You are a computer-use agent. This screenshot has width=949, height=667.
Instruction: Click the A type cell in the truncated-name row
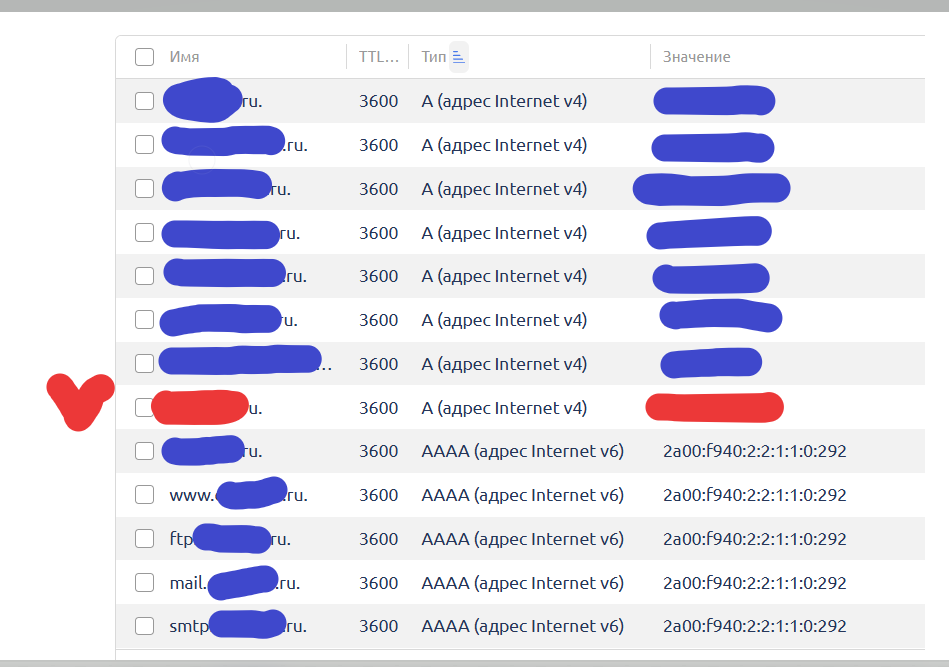[x=504, y=364]
